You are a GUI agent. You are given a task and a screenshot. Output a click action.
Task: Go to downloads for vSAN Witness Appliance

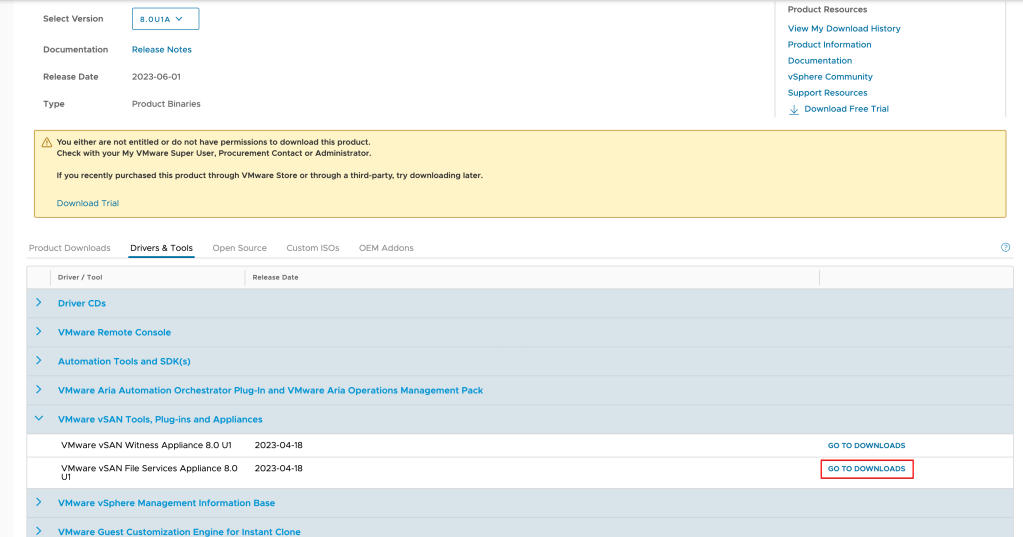coord(866,445)
